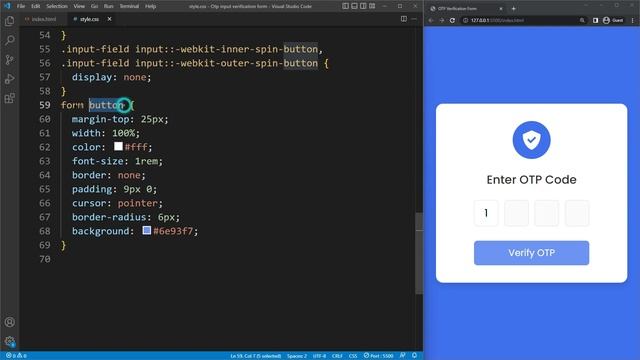Click the third OTP input box
The width and height of the screenshot is (640, 360).
coord(547,213)
